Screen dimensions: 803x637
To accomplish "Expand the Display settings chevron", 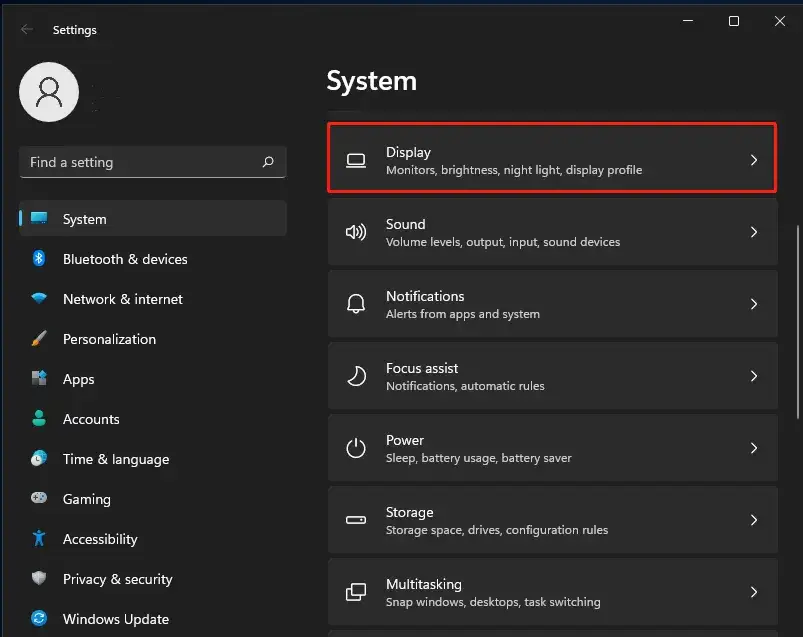I will point(754,158).
